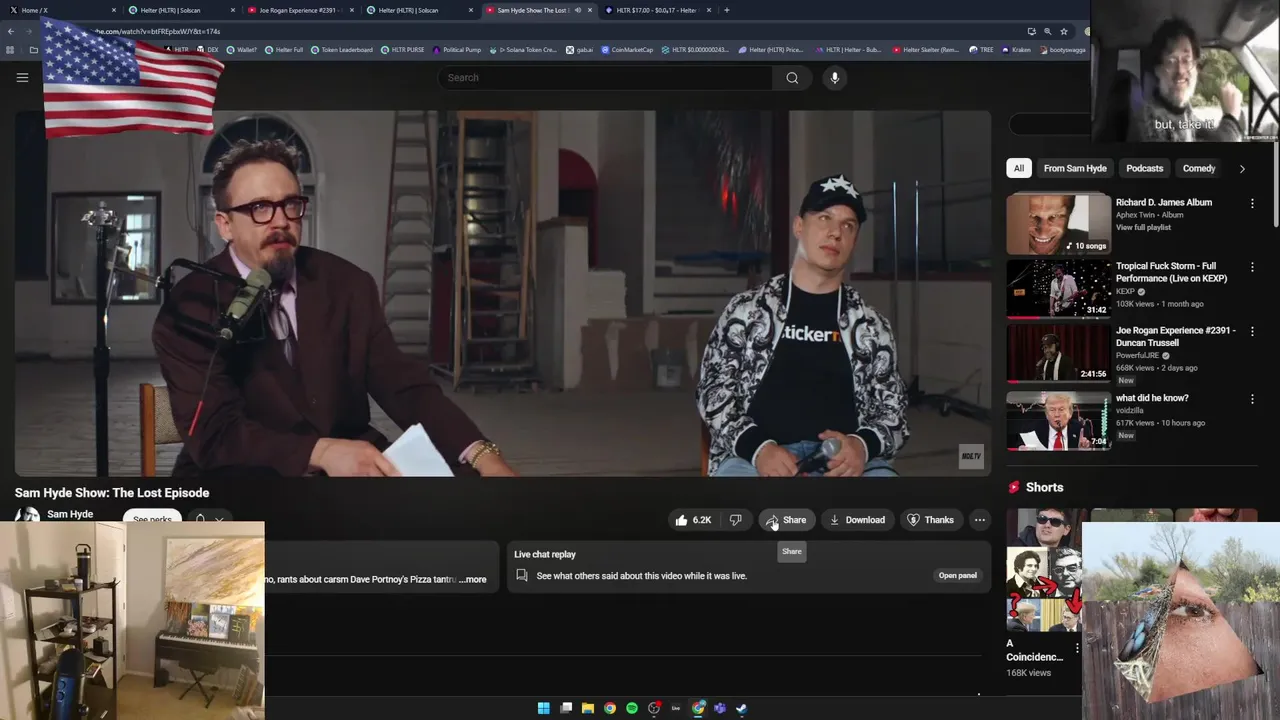The image size is (1280, 720).
Task: Dislike the video with thumbs down
Action: (x=736, y=520)
